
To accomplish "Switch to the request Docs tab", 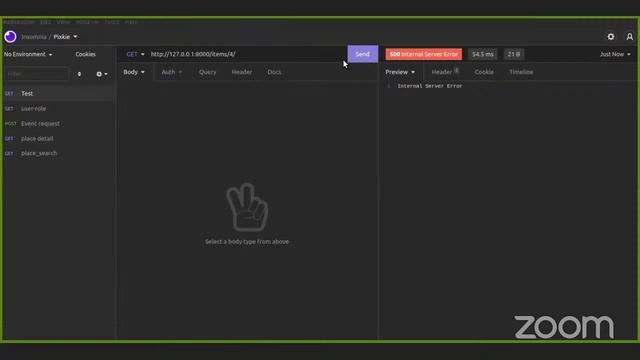I will coord(274,72).
